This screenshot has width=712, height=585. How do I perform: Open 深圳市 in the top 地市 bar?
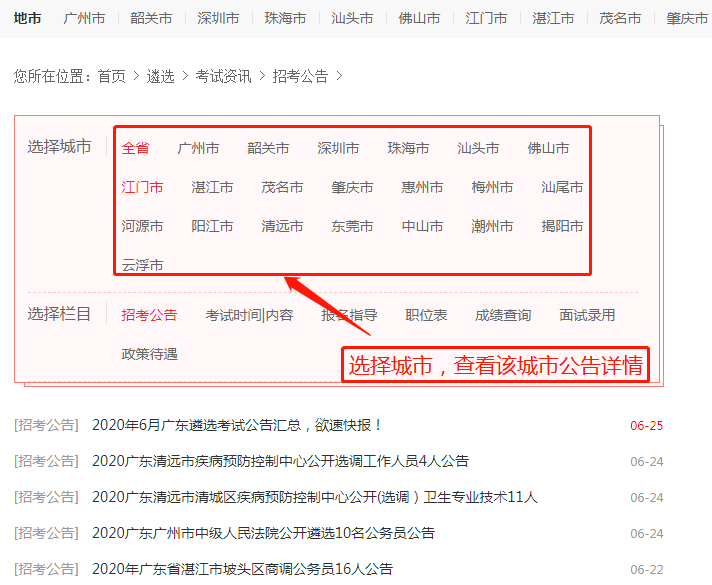coord(218,18)
